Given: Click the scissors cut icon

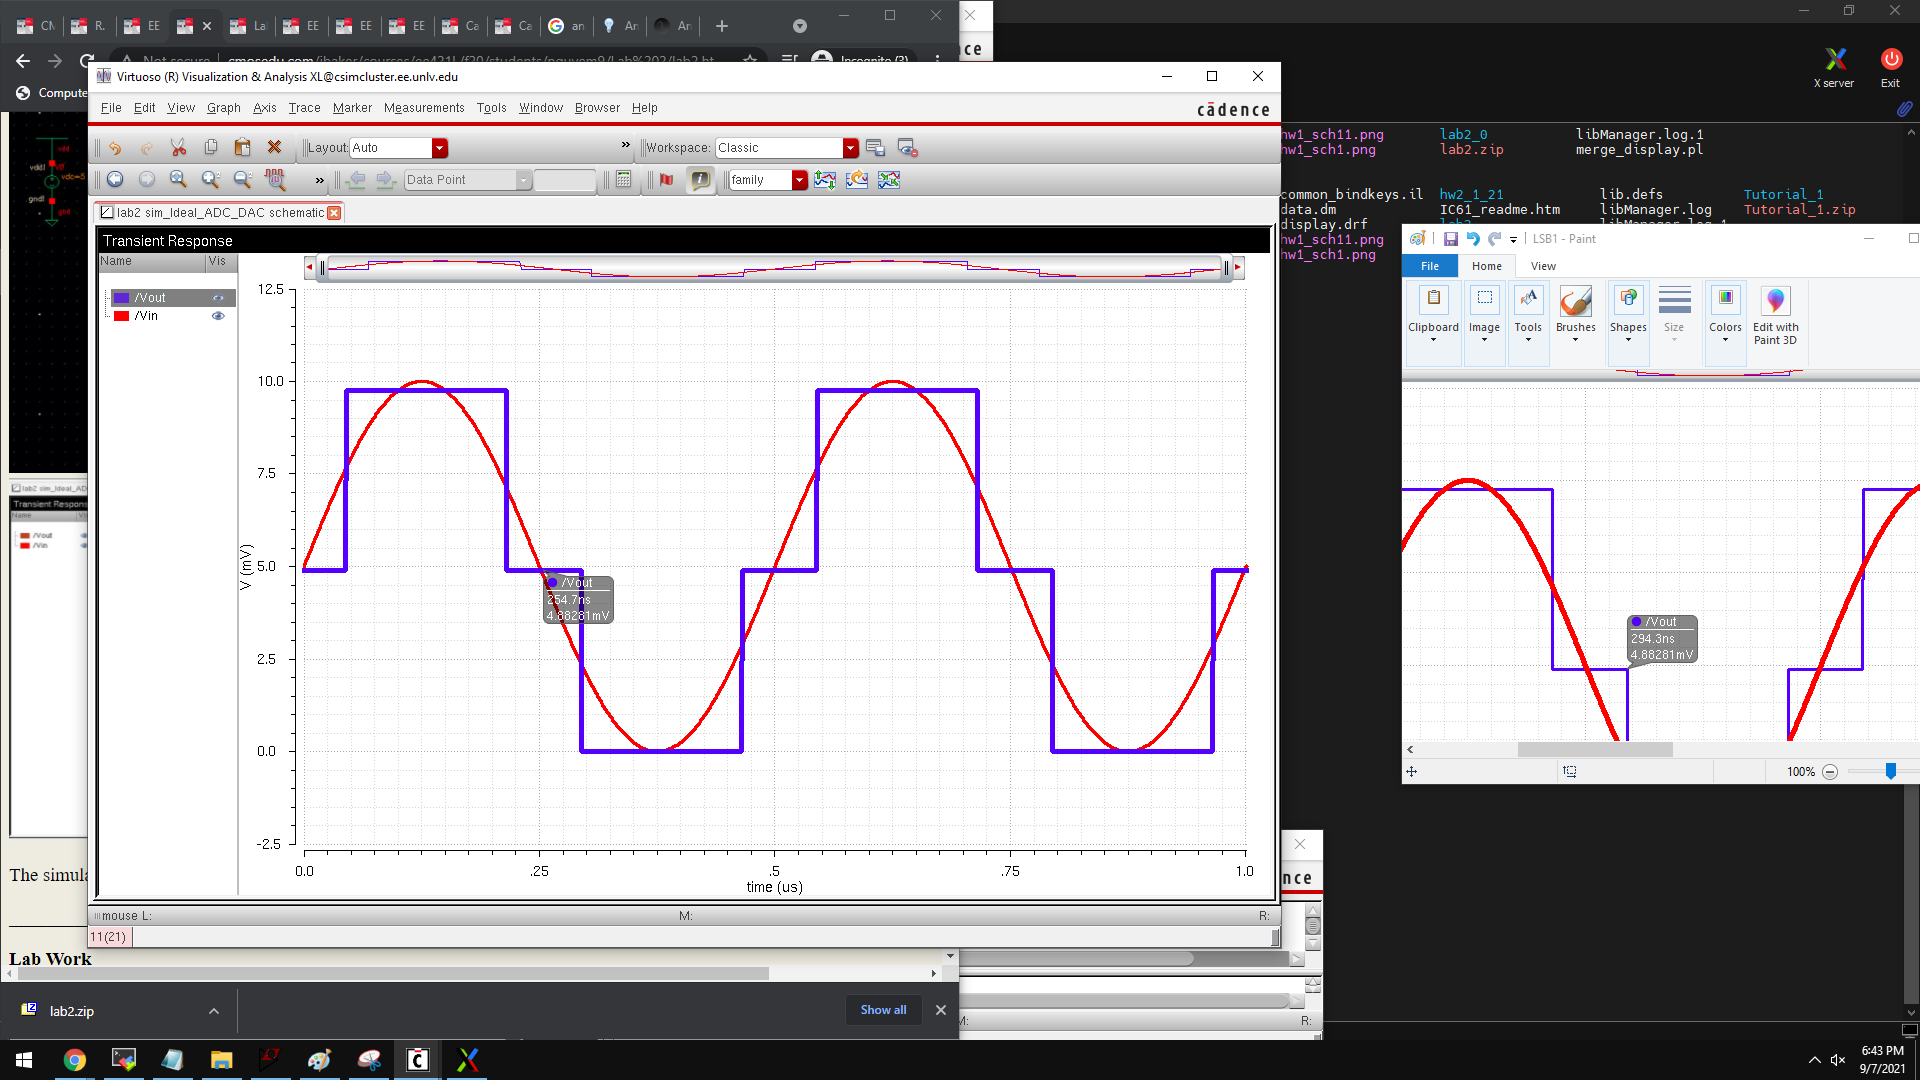Looking at the screenshot, I should pyautogui.click(x=178, y=148).
